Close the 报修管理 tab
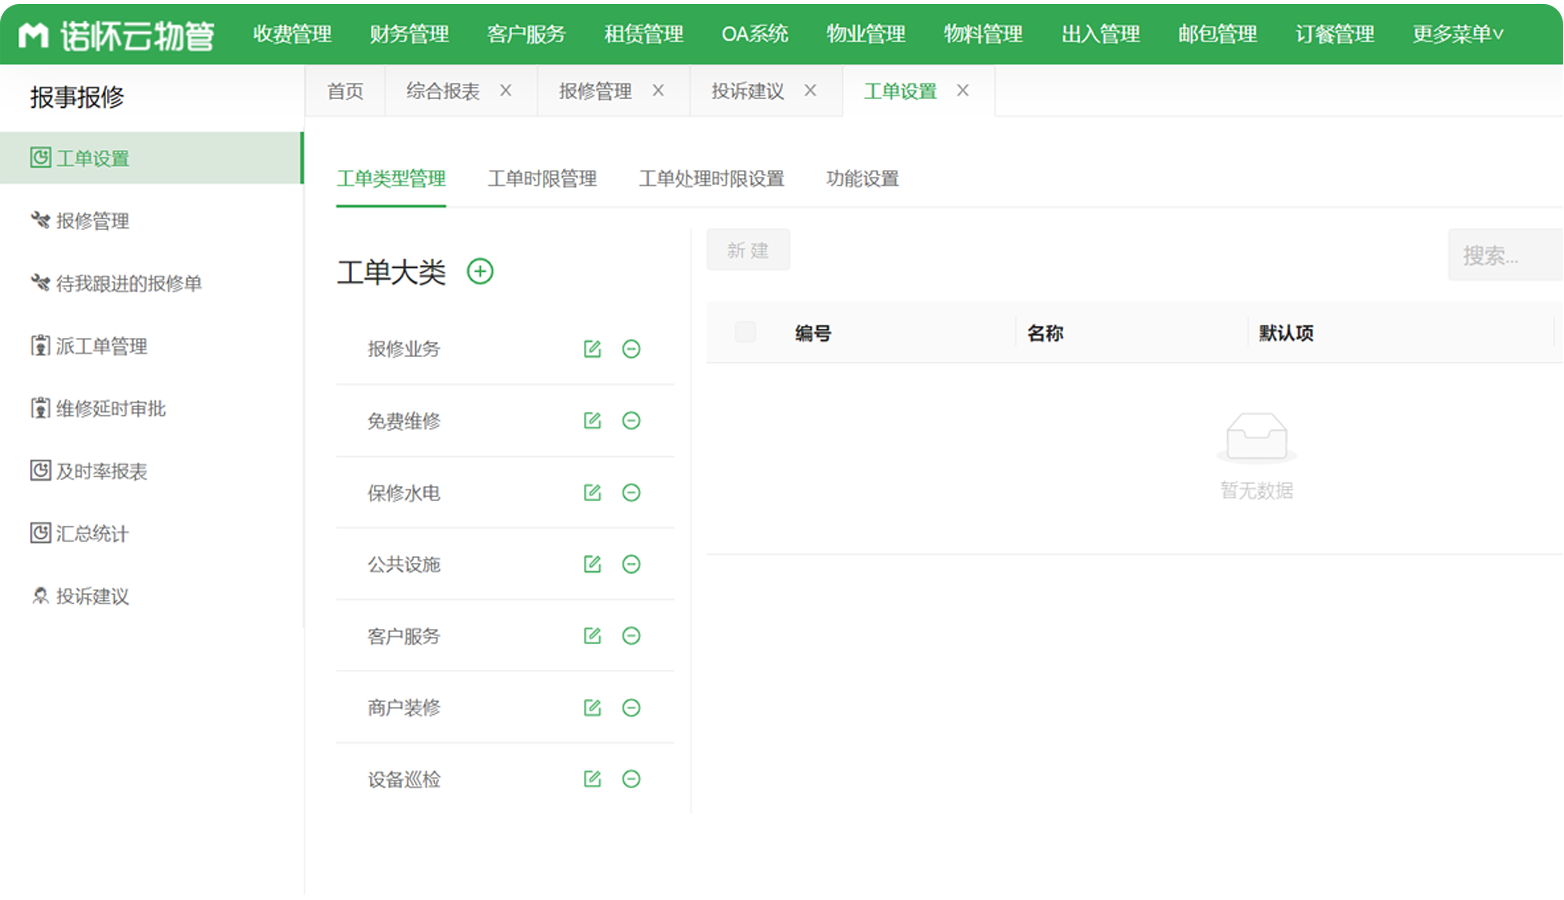This screenshot has width=1564, height=900. 658,90
